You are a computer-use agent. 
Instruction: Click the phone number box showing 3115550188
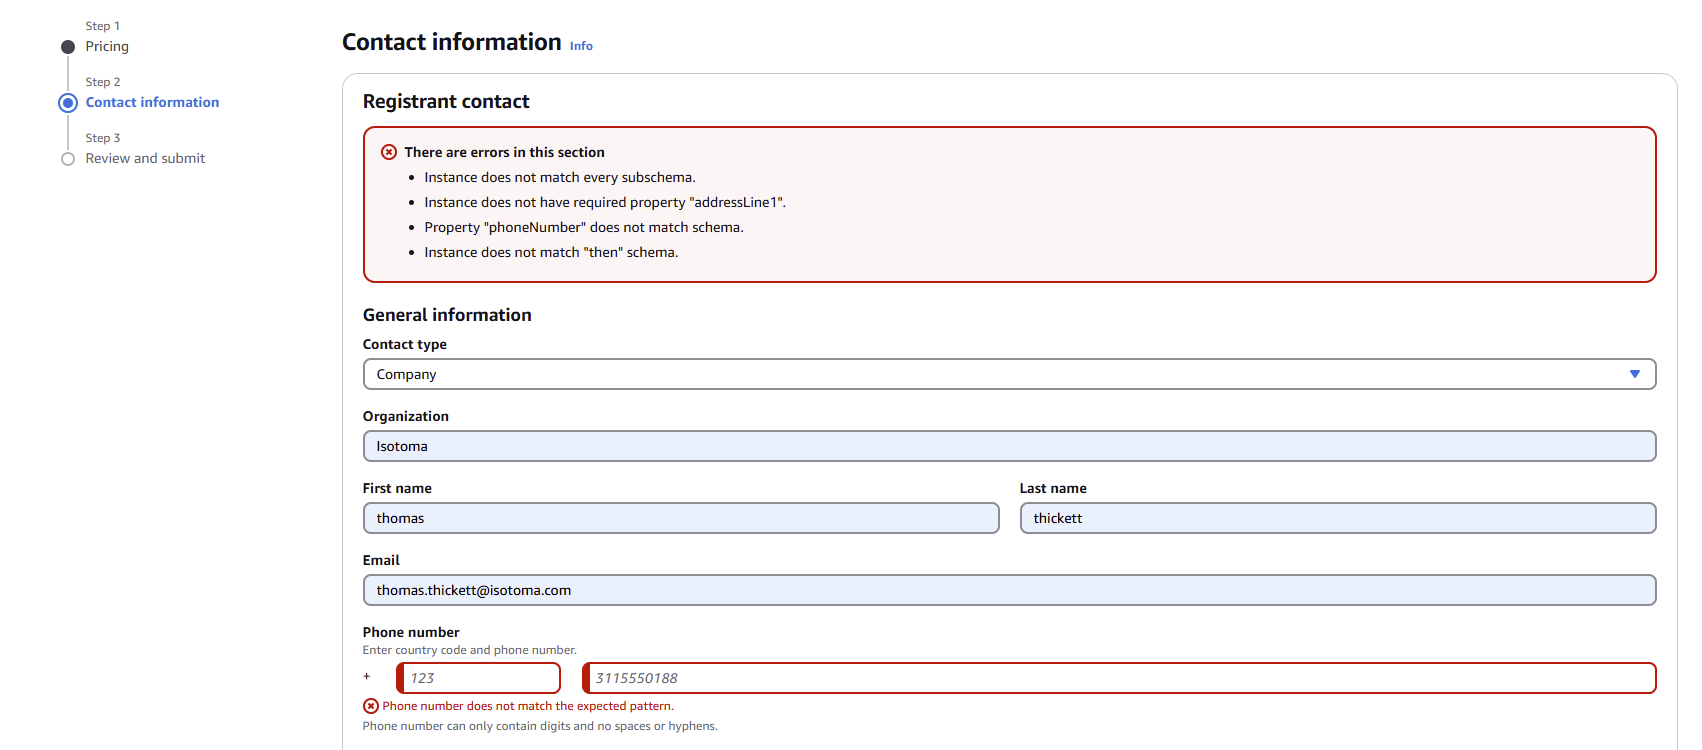(x=1120, y=678)
